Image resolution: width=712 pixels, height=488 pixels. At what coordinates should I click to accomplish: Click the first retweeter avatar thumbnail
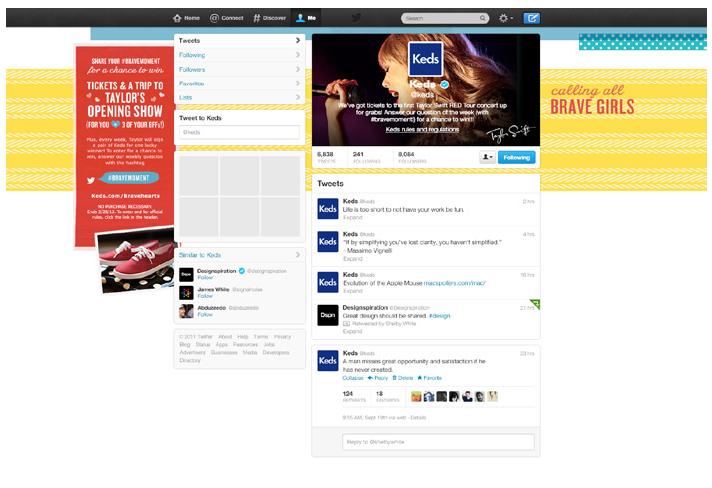point(416,396)
